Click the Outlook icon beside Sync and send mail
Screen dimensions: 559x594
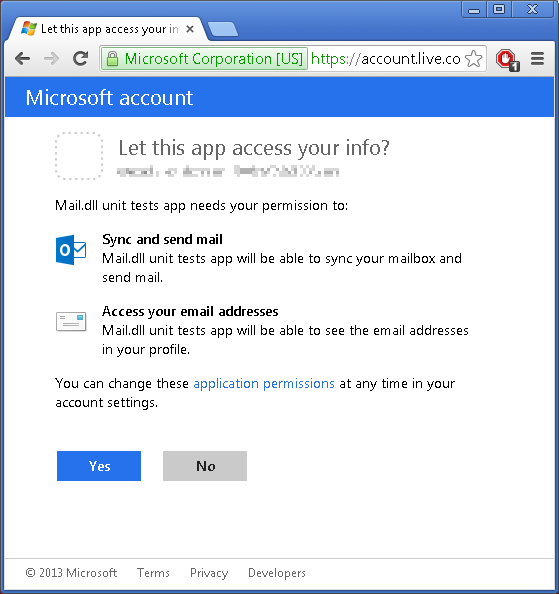pyautogui.click(x=71, y=250)
